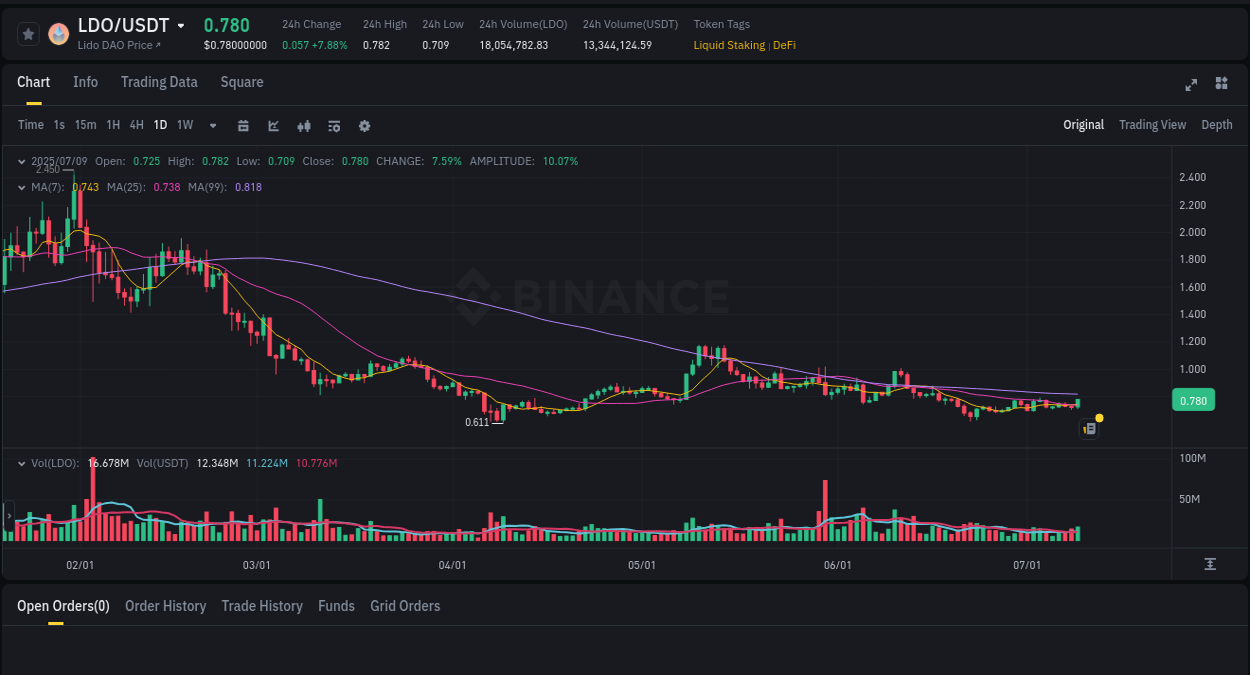Collapse the Vol(LDO) volume pane row

click(20, 463)
